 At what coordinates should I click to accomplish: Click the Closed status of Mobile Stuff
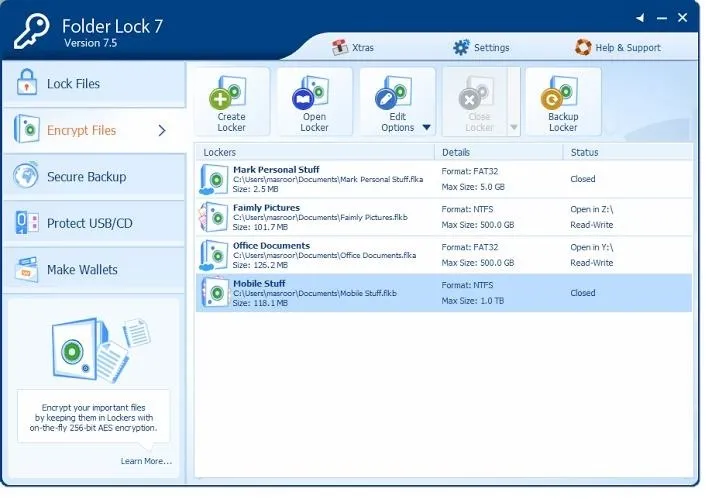coord(583,293)
